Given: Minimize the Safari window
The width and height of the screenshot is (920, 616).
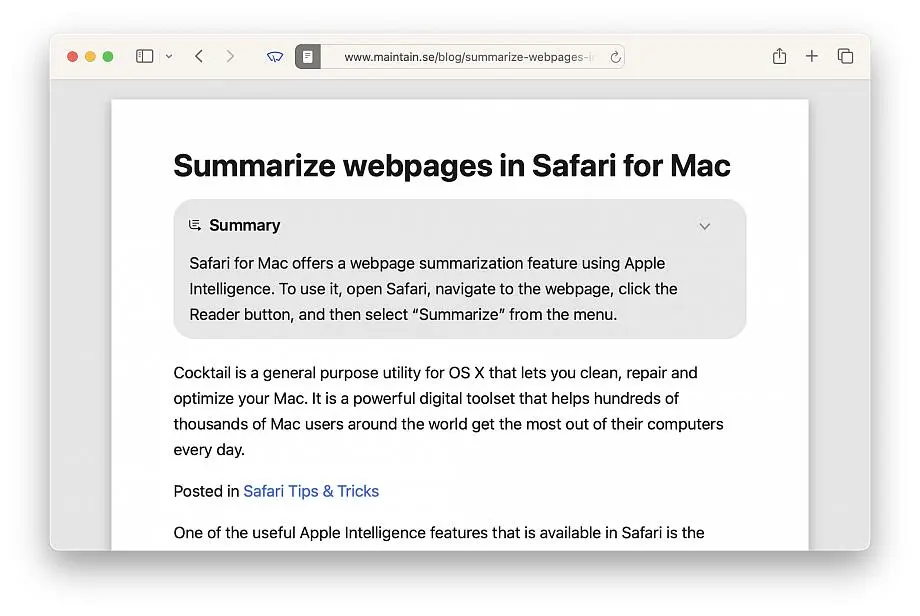Looking at the screenshot, I should point(90,56).
